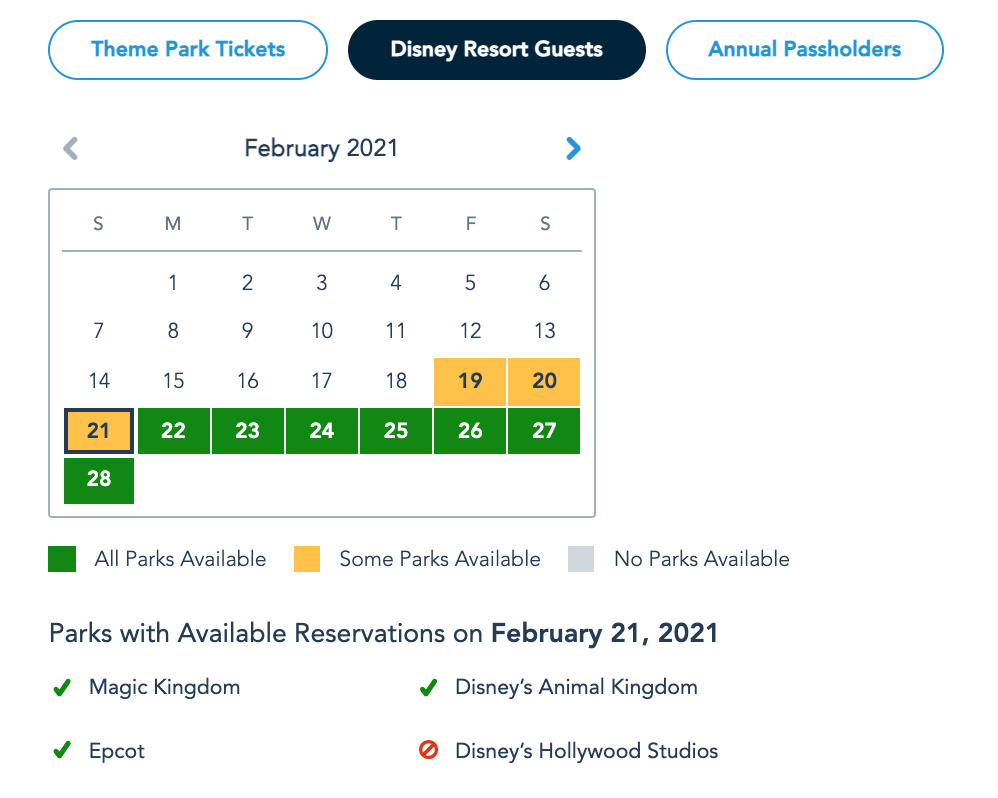Select February 24 date
The width and height of the screenshot is (998, 798).
tap(322, 431)
